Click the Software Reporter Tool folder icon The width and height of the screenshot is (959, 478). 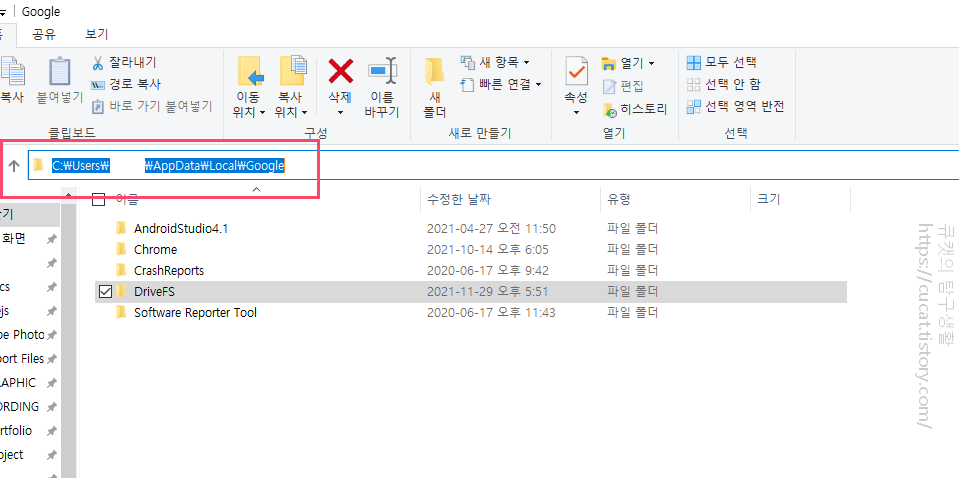120,312
